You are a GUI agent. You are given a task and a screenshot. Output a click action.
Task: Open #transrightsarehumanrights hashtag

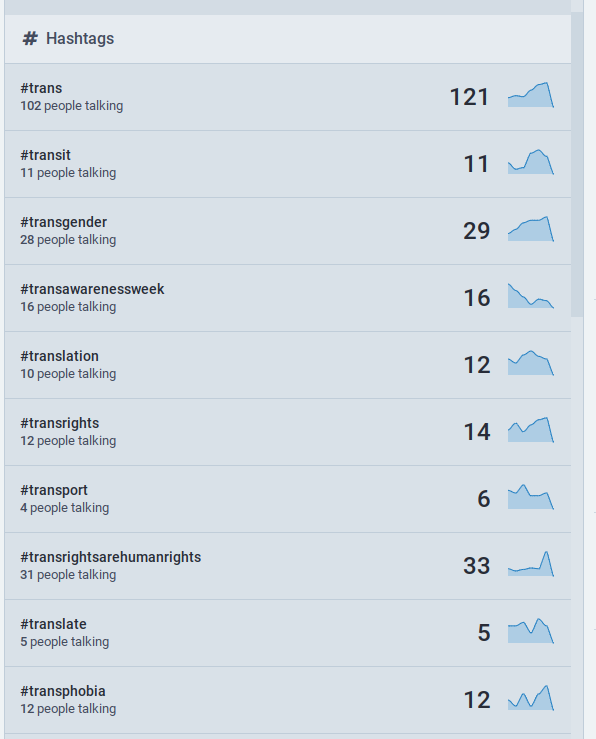click(111, 557)
